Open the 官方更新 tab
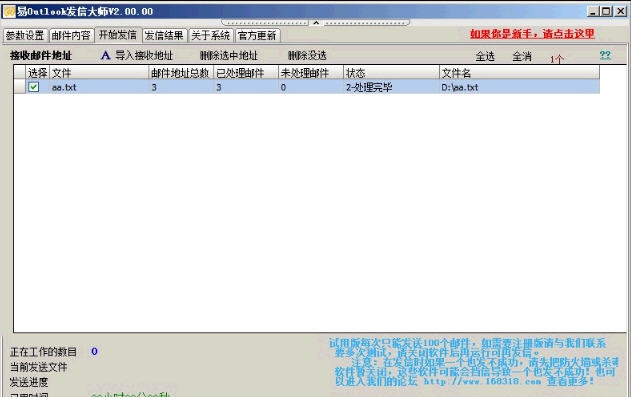The image size is (631, 397). pyautogui.click(x=257, y=35)
